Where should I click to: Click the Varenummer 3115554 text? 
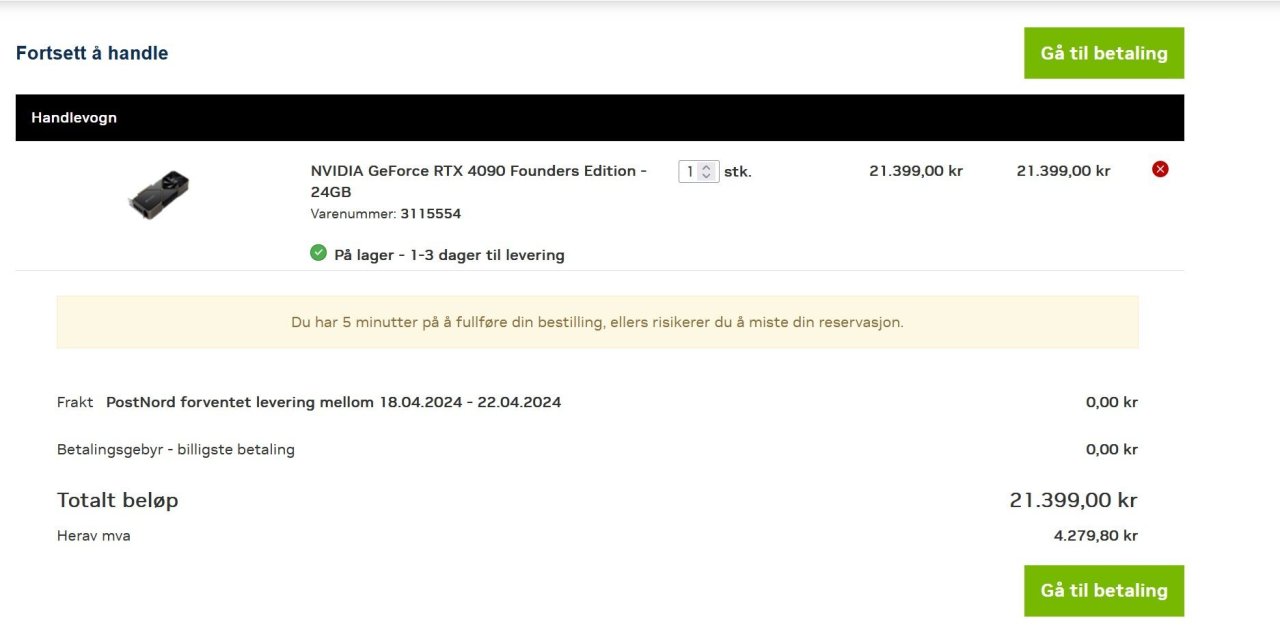385,214
